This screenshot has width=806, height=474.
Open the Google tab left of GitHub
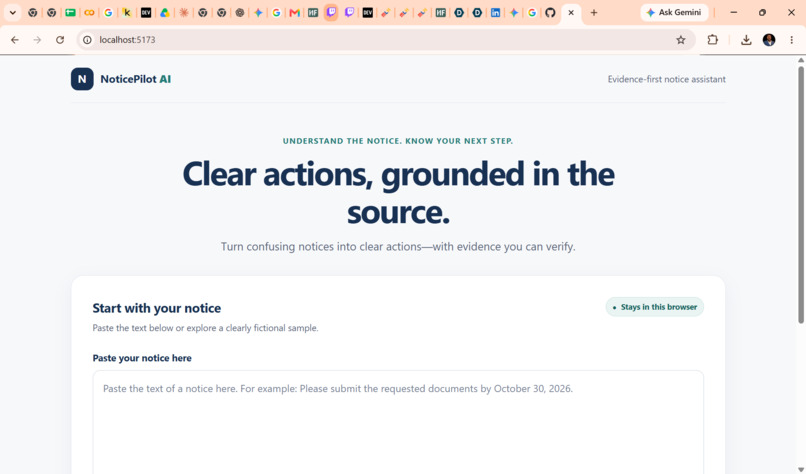tap(532, 12)
